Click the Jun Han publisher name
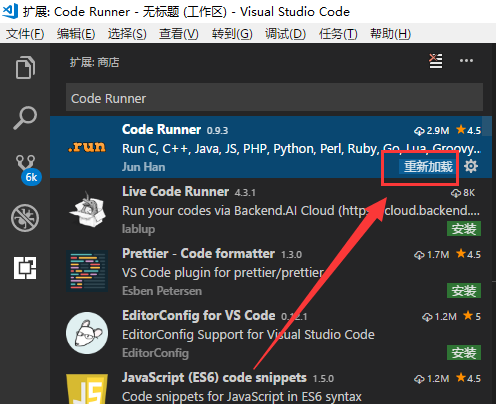 tap(143, 167)
